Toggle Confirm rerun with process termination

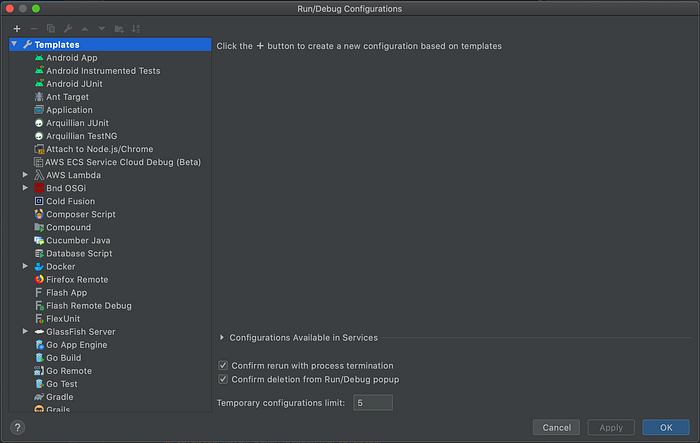[223, 365]
